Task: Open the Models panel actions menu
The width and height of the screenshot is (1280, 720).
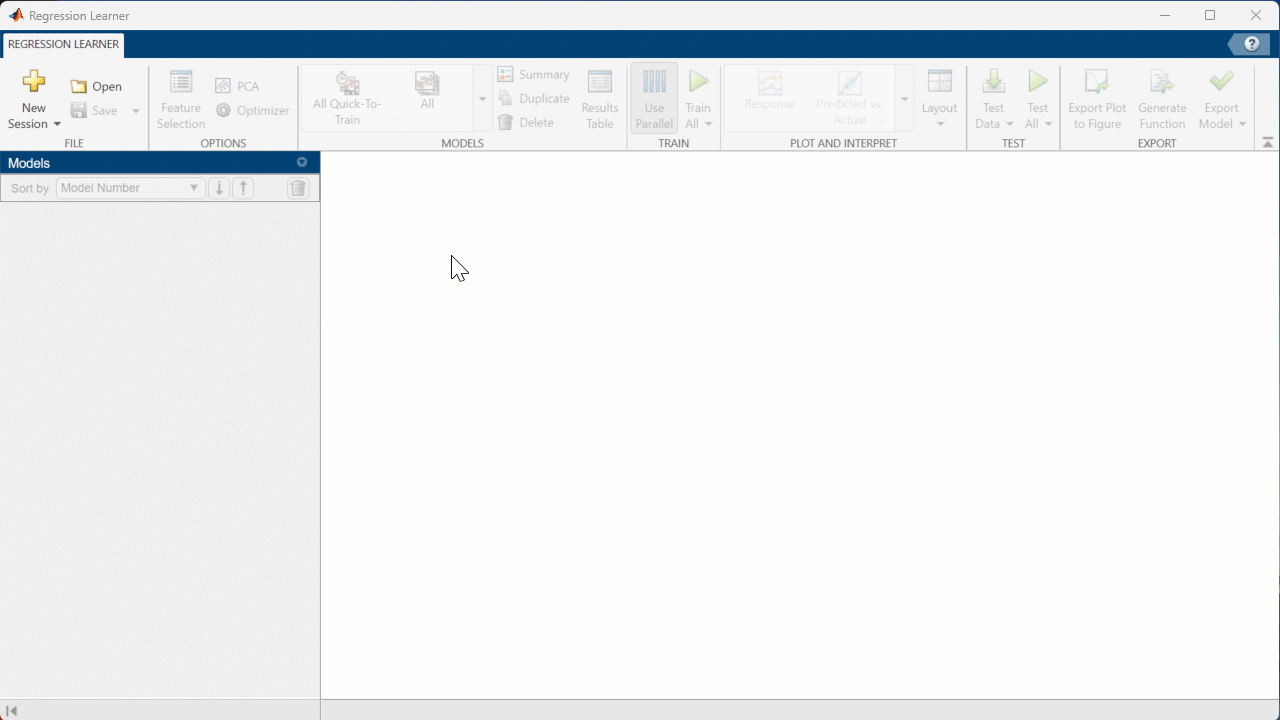Action: click(x=302, y=162)
